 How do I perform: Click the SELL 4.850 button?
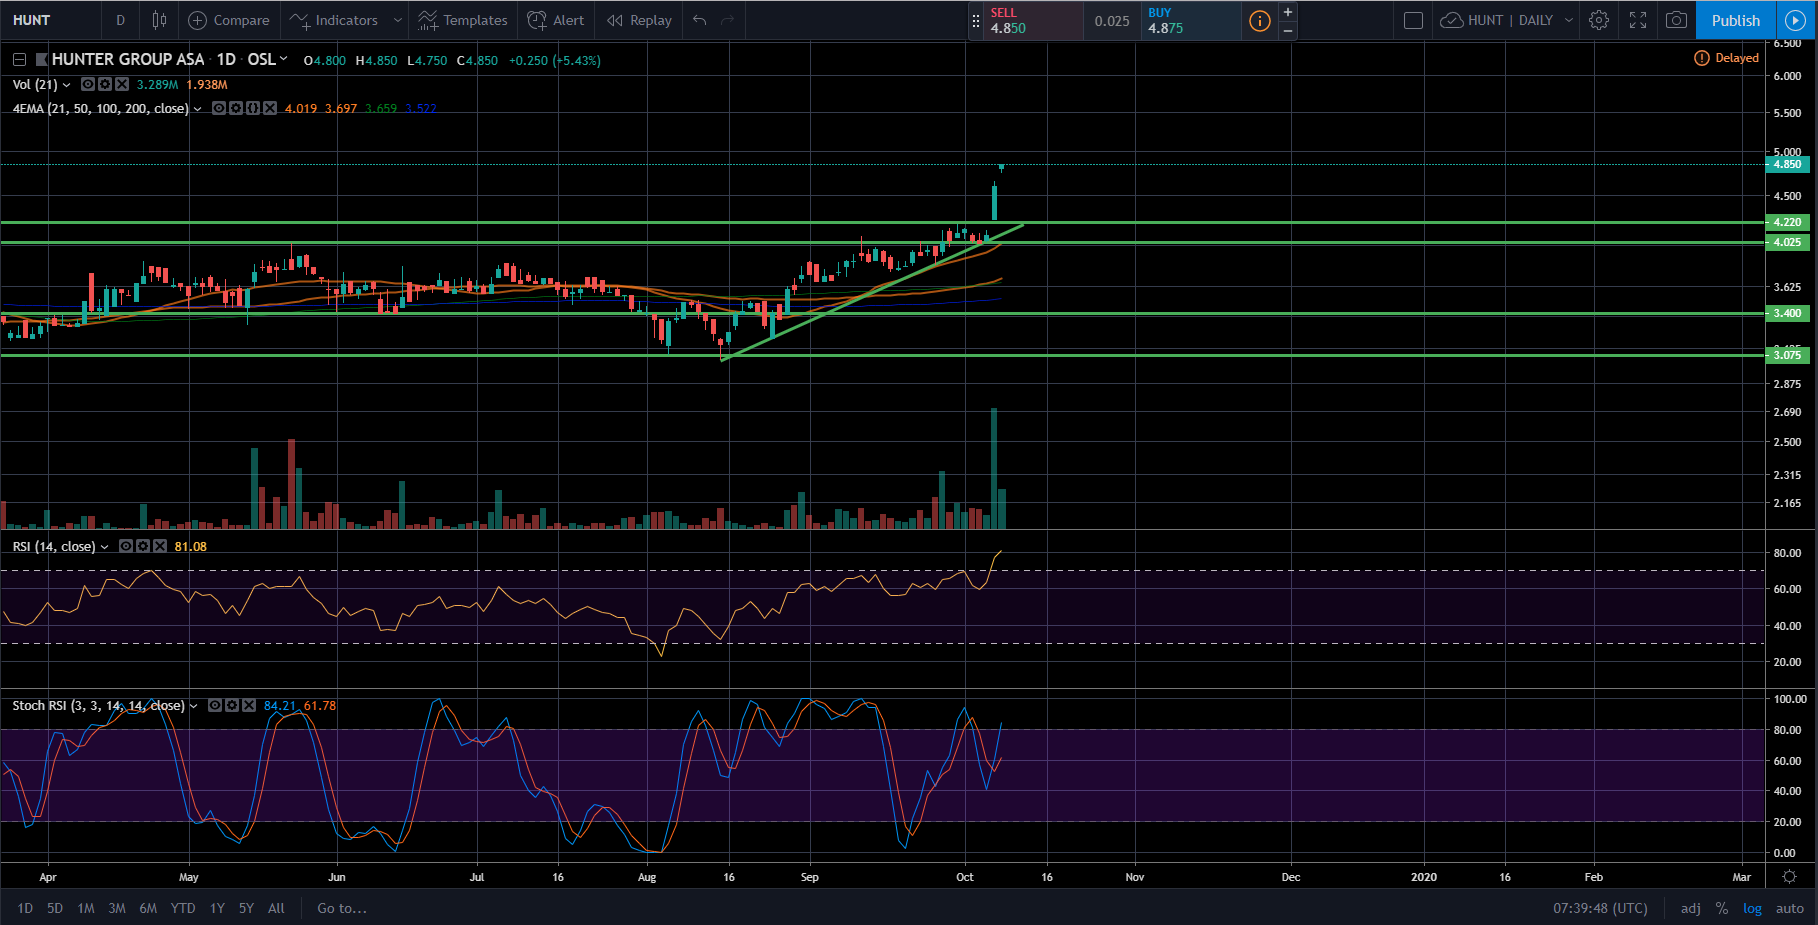[x=1034, y=20]
